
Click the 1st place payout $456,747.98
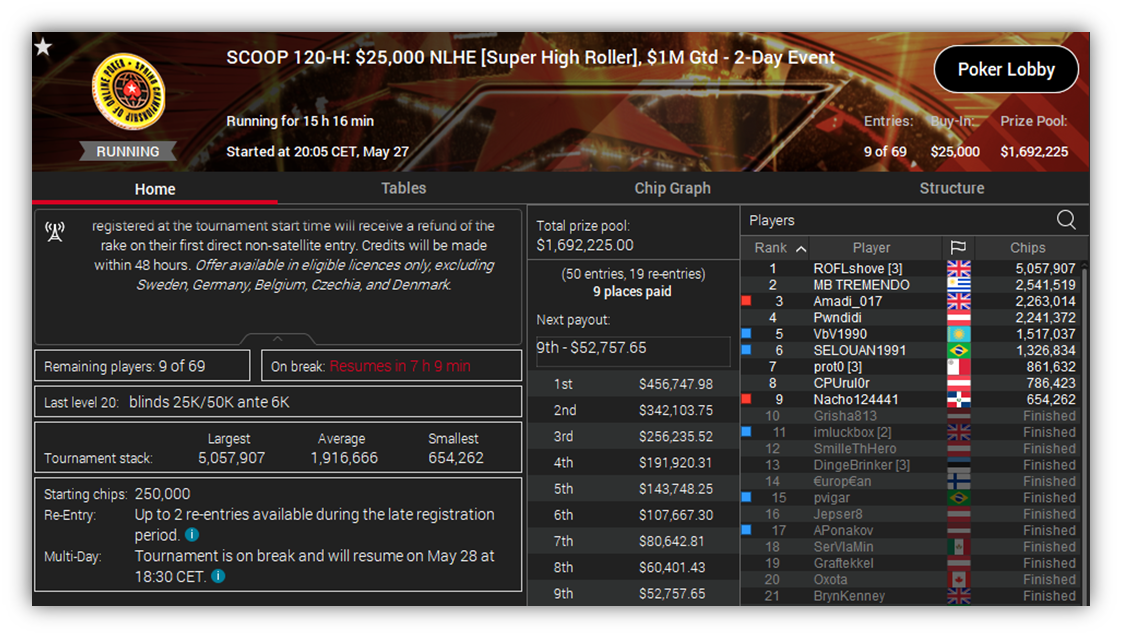point(675,384)
